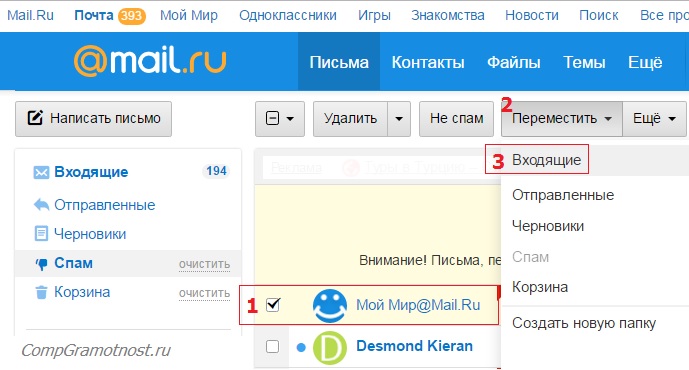689x370 pixels.
Task: Click the Новости top link
Action: (x=532, y=15)
